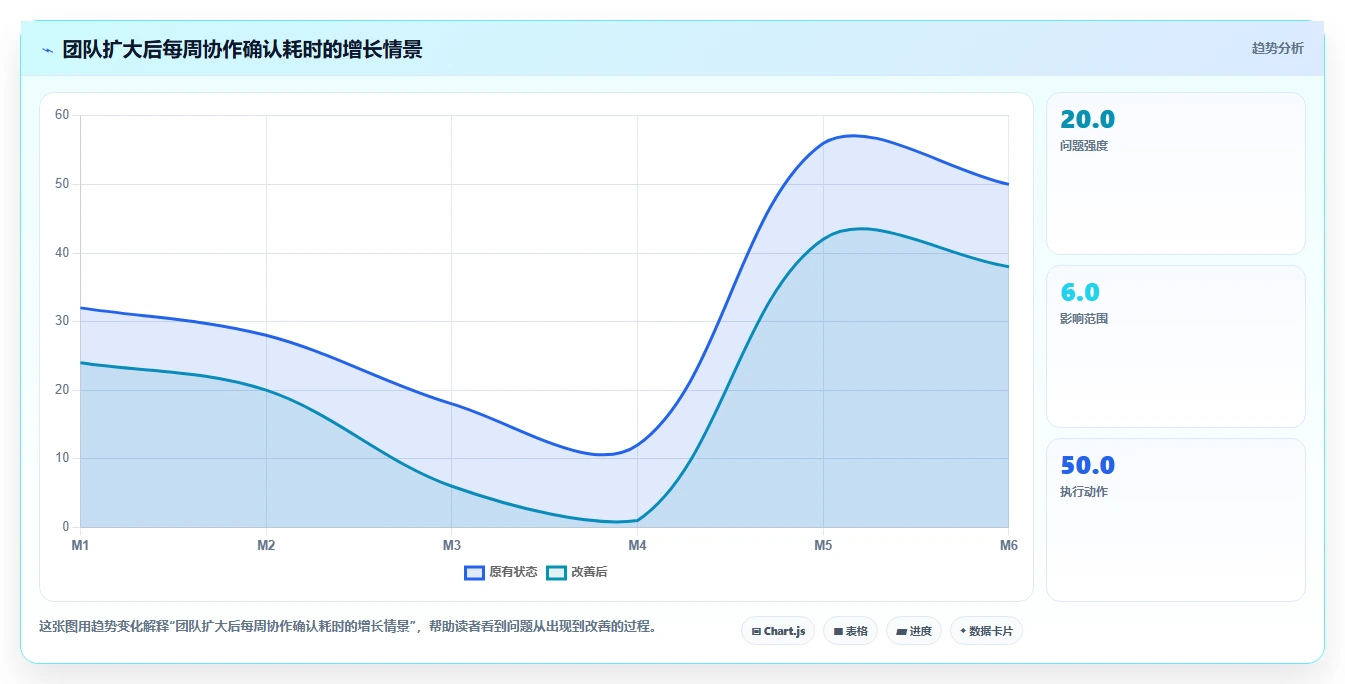Screen dimensions: 1345x684
Task: Click the icon inside the Chart.js tag
Action: pos(756,632)
